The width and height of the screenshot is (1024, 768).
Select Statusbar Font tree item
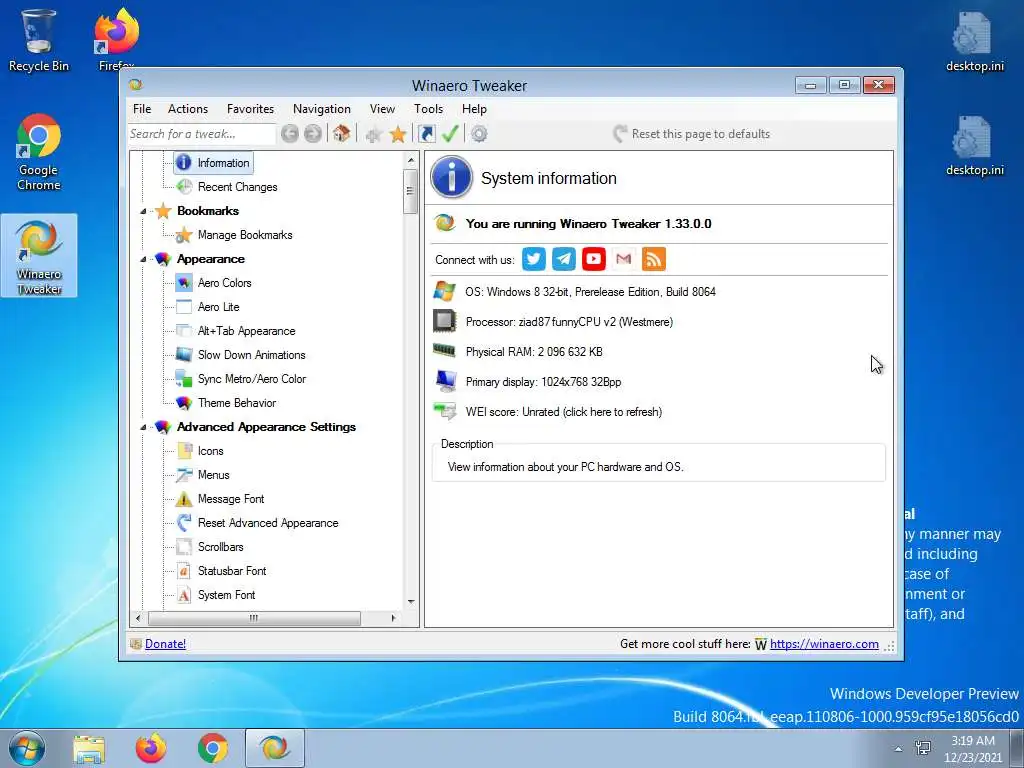[232, 571]
